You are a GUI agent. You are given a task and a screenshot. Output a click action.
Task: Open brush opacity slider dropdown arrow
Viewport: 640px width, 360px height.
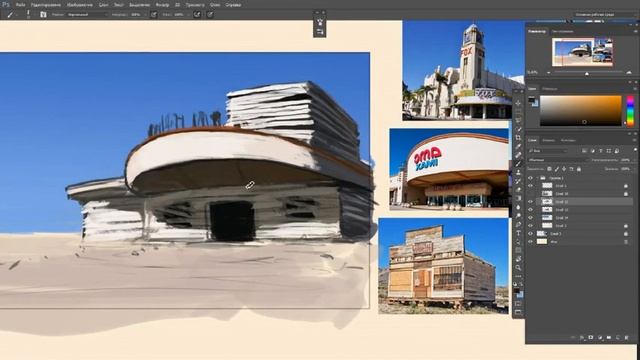coord(145,14)
